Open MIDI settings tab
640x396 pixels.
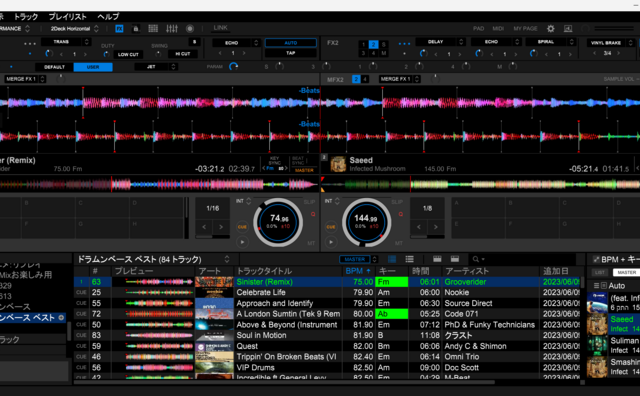point(498,29)
